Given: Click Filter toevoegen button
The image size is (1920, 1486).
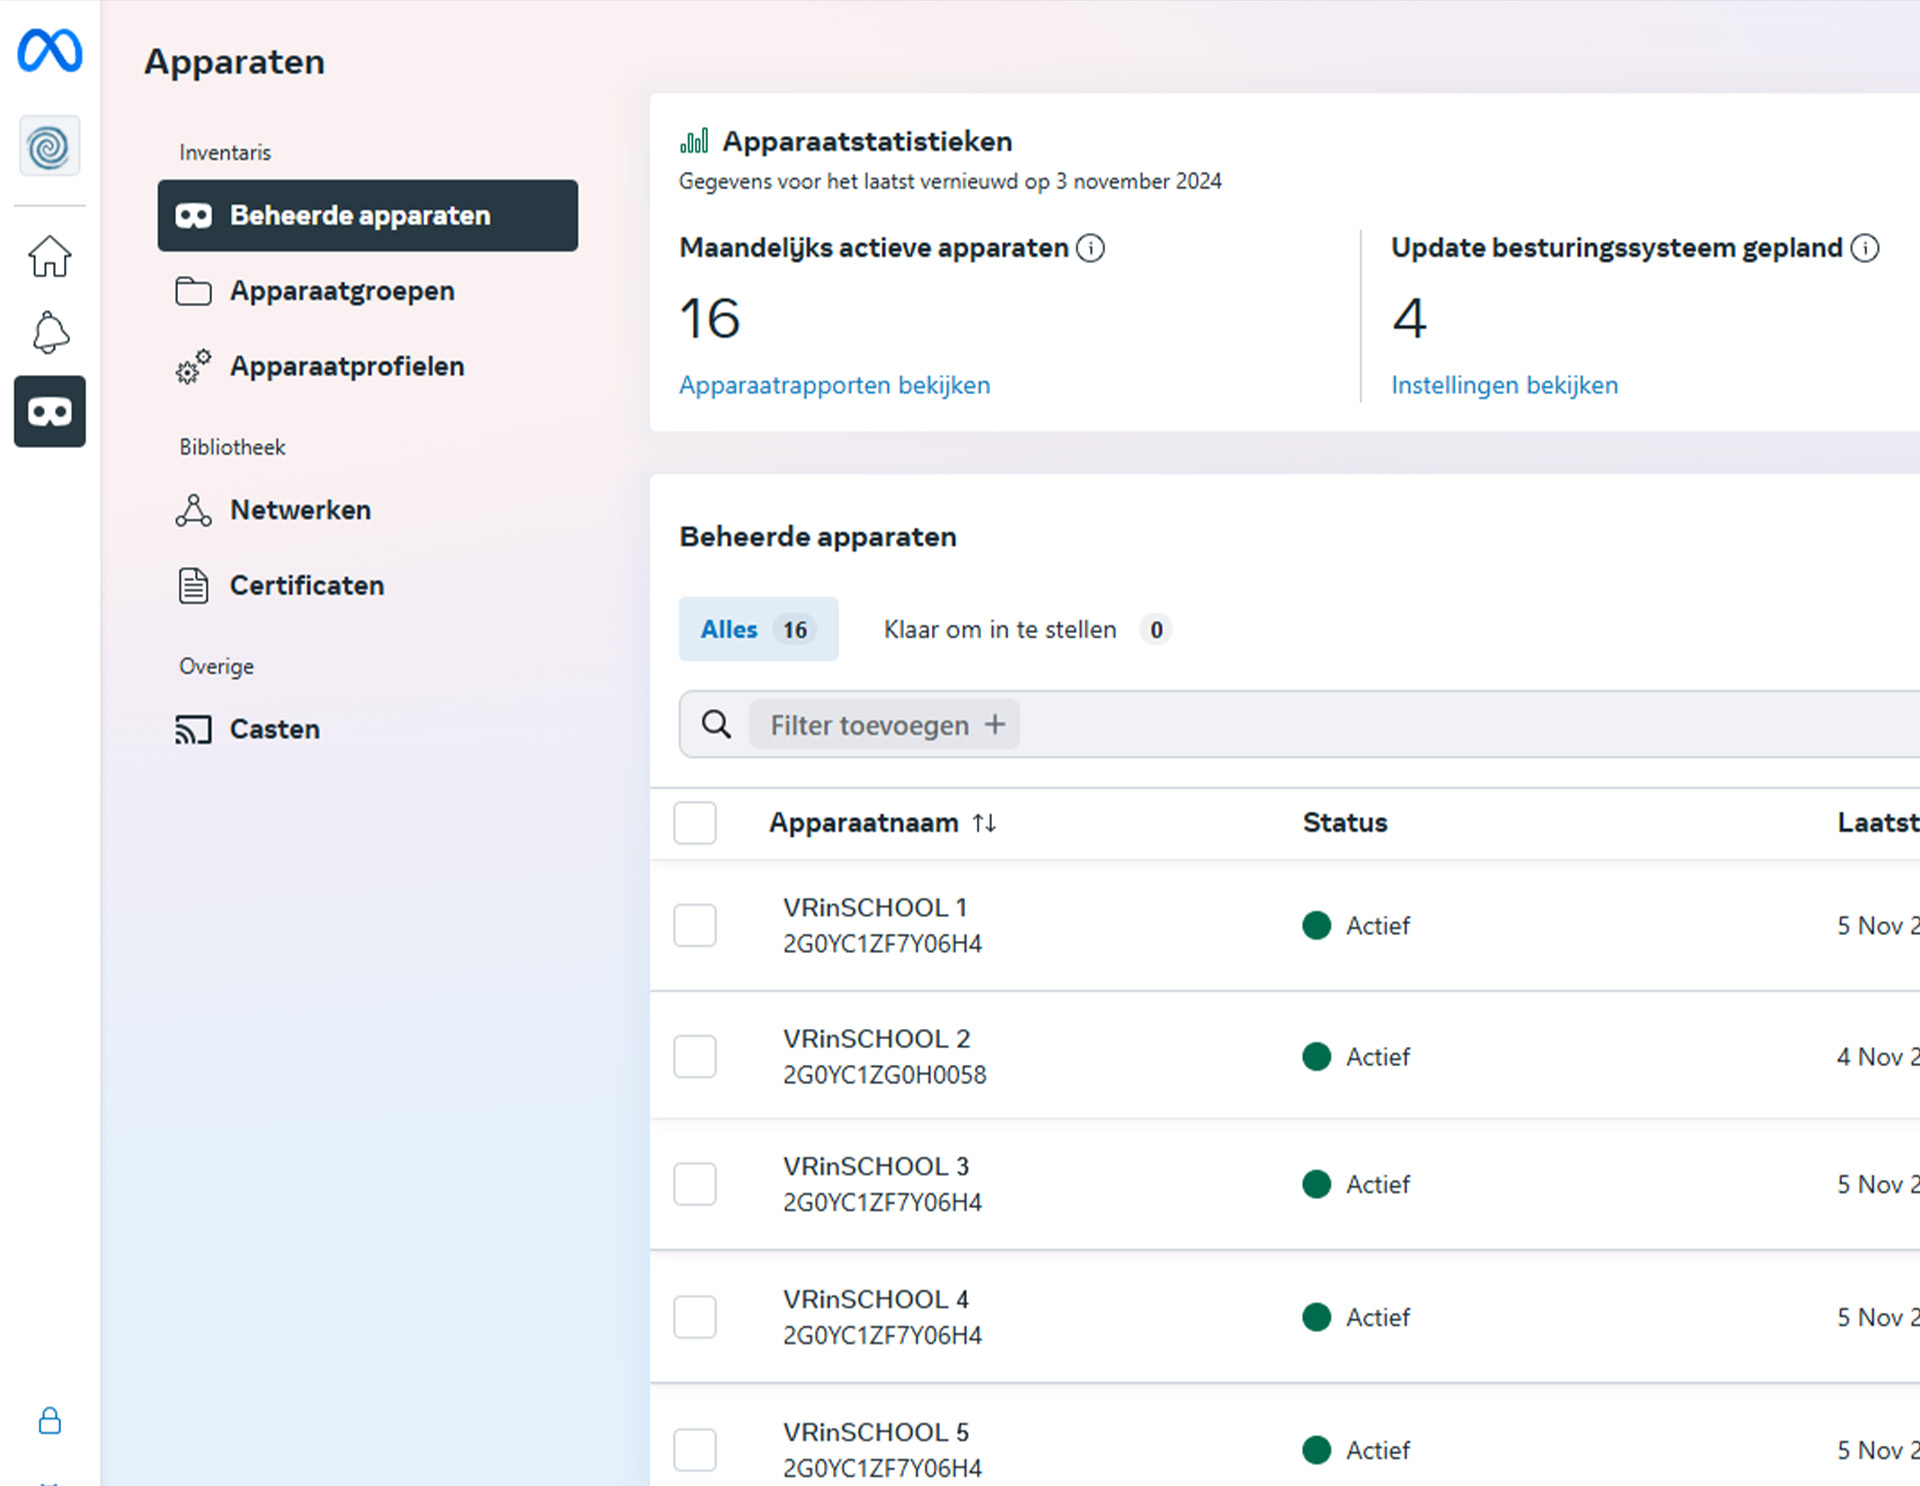Looking at the screenshot, I should [x=884, y=724].
